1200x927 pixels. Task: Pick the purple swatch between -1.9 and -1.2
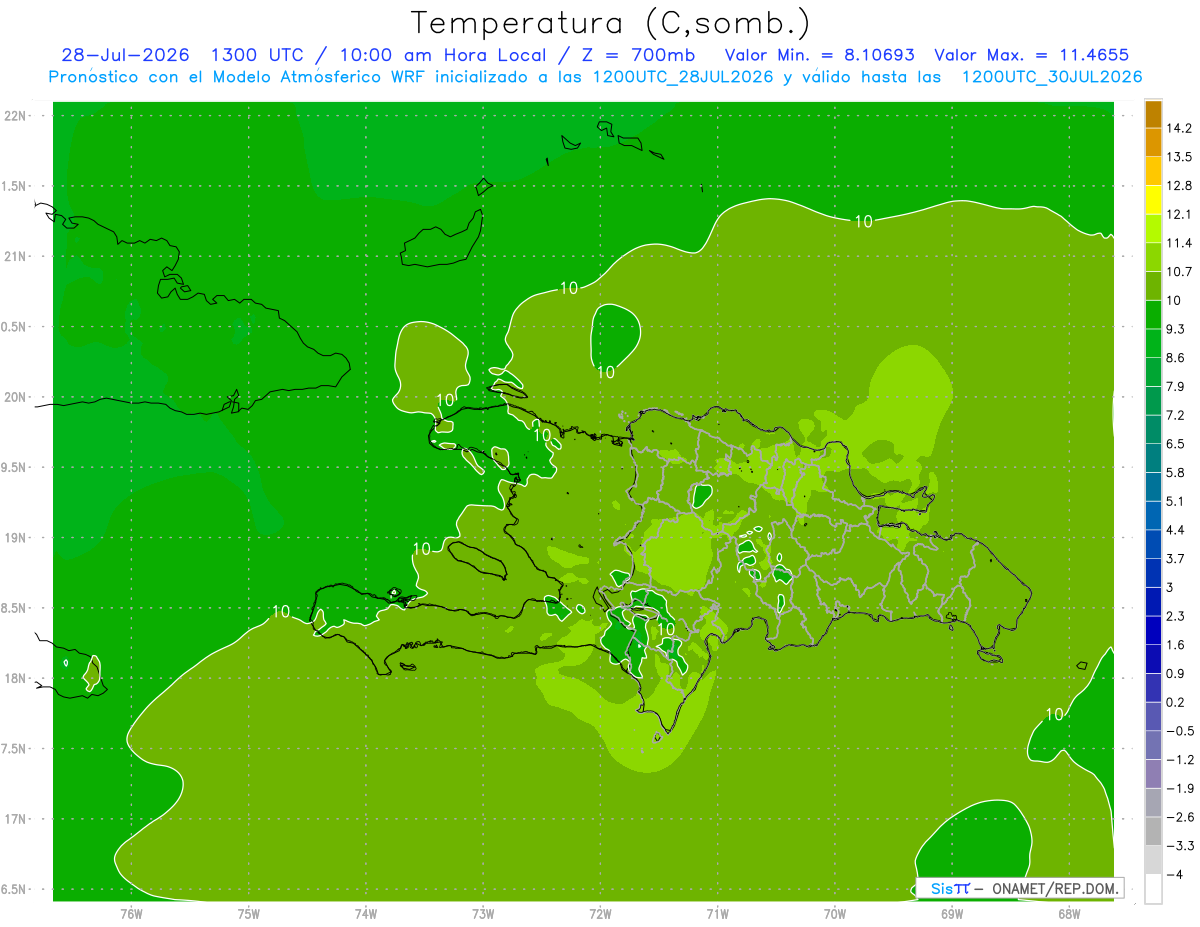tap(1153, 774)
